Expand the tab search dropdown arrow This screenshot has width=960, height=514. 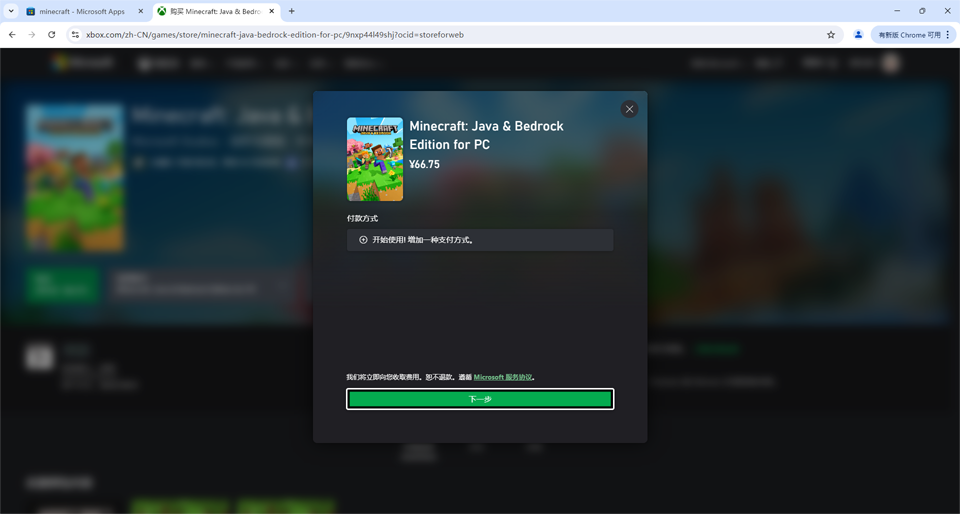[x=10, y=11]
